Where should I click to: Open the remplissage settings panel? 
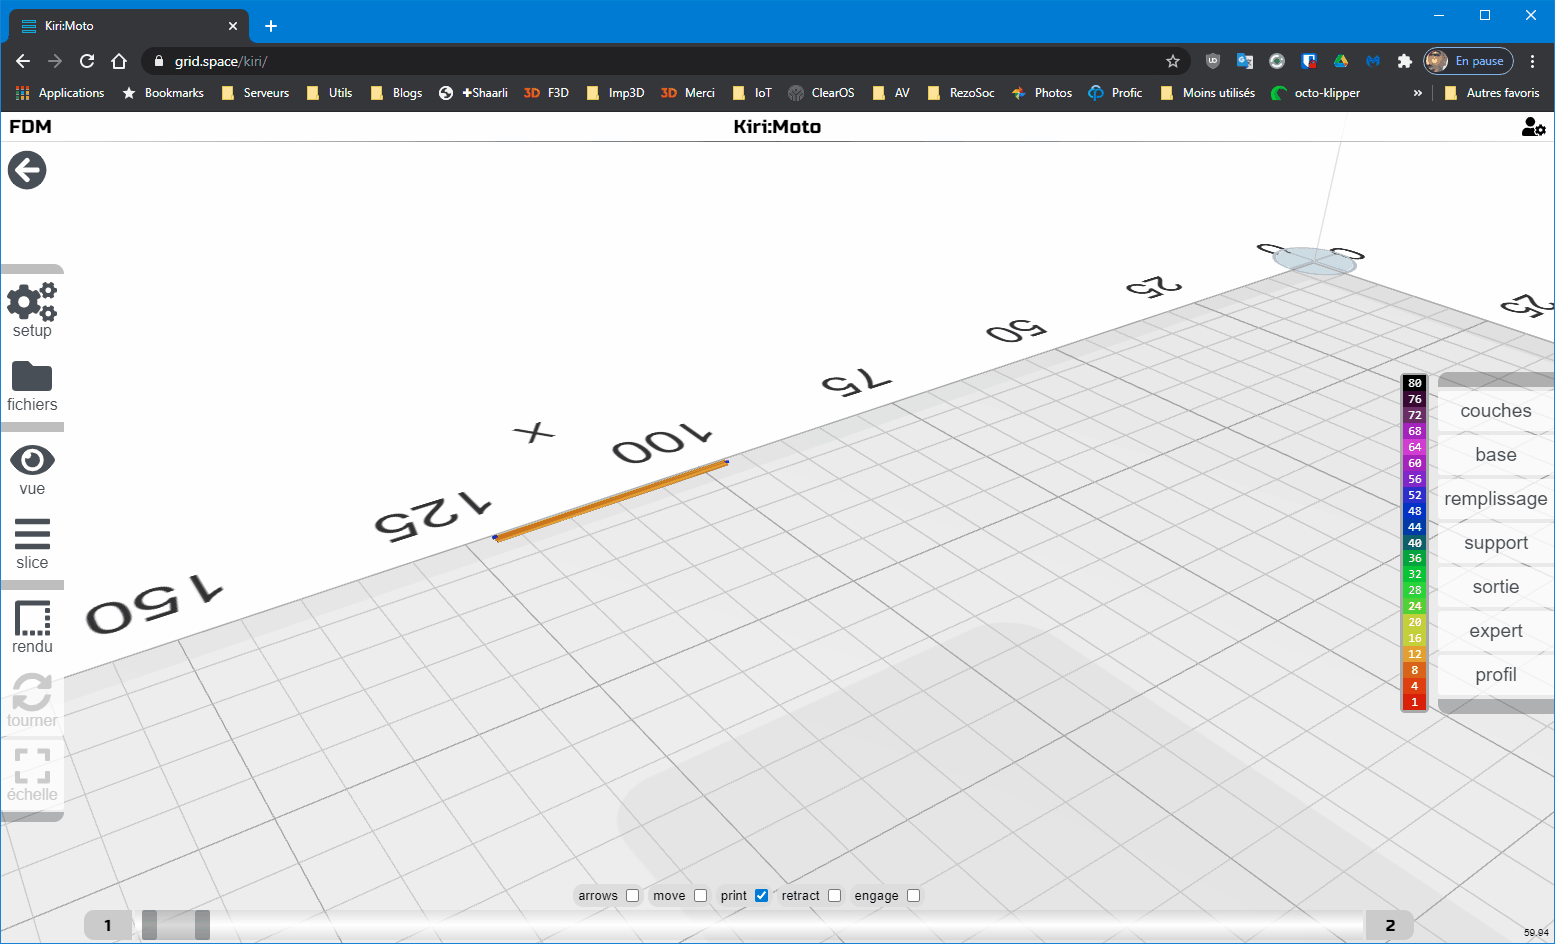point(1495,499)
